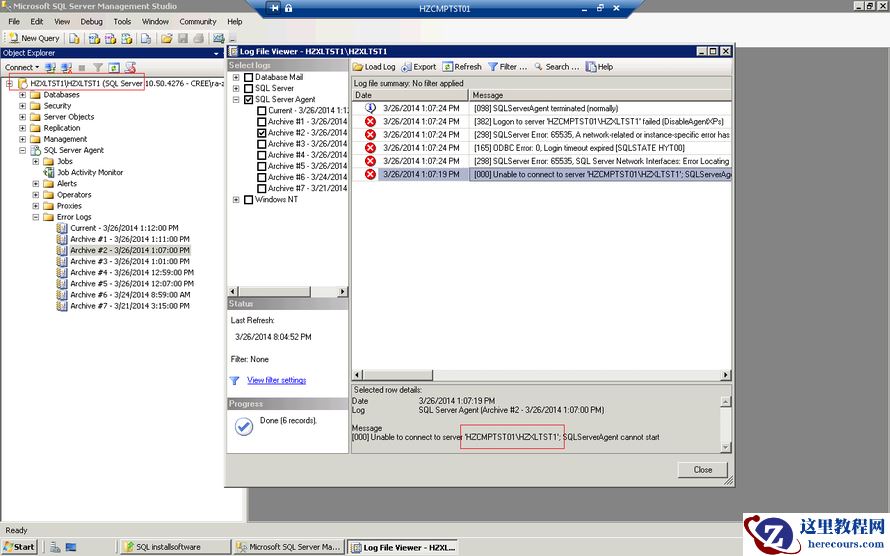890x556 pixels.
Task: Select Job Activity Monitor in Object Explorer
Action: [90, 172]
